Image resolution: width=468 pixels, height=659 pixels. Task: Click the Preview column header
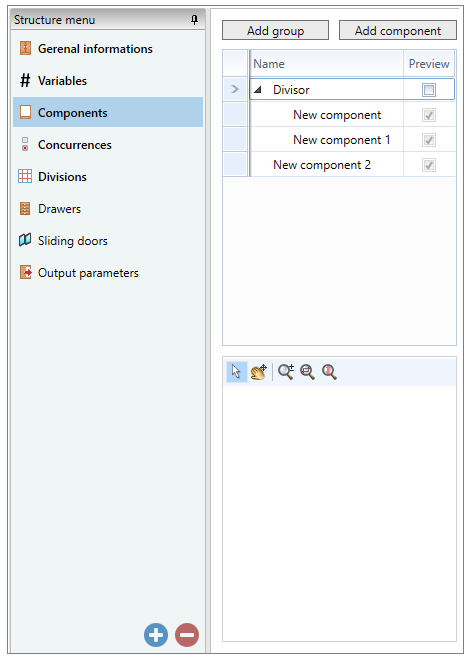tap(429, 63)
